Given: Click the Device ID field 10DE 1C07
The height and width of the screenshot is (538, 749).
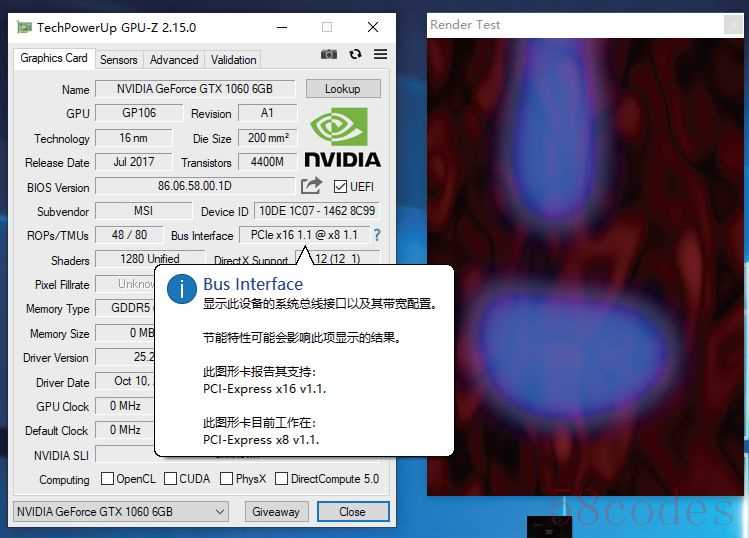Looking at the screenshot, I should click(x=317, y=211).
